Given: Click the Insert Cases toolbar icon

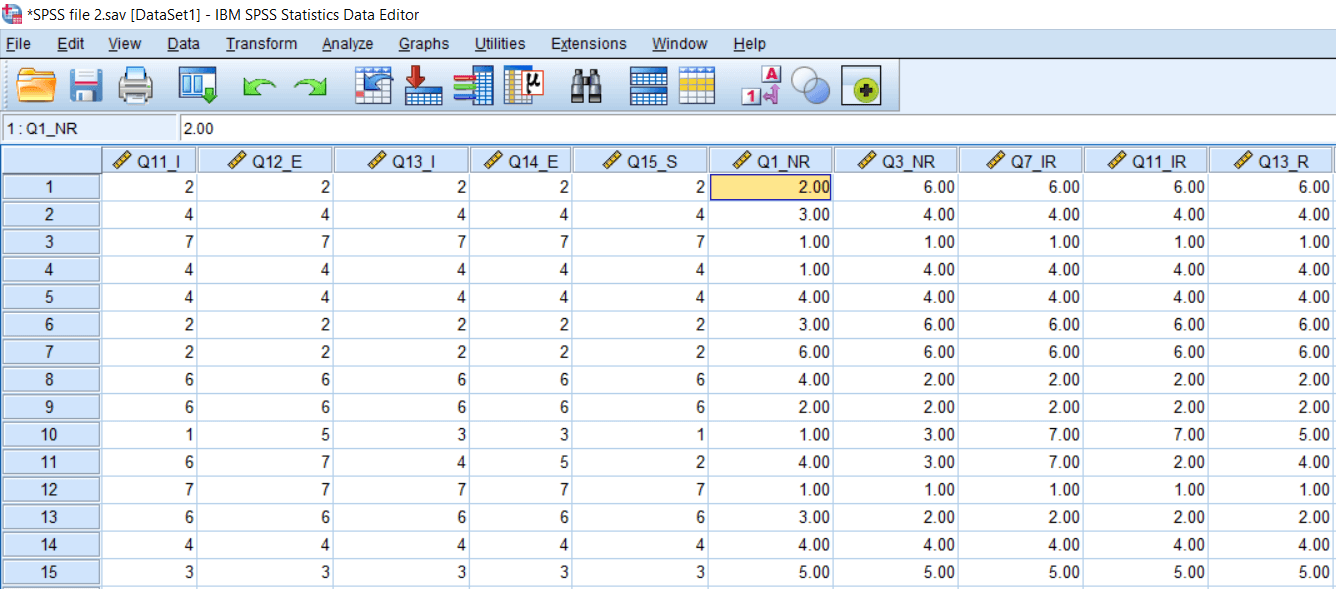Looking at the screenshot, I should click(423, 86).
